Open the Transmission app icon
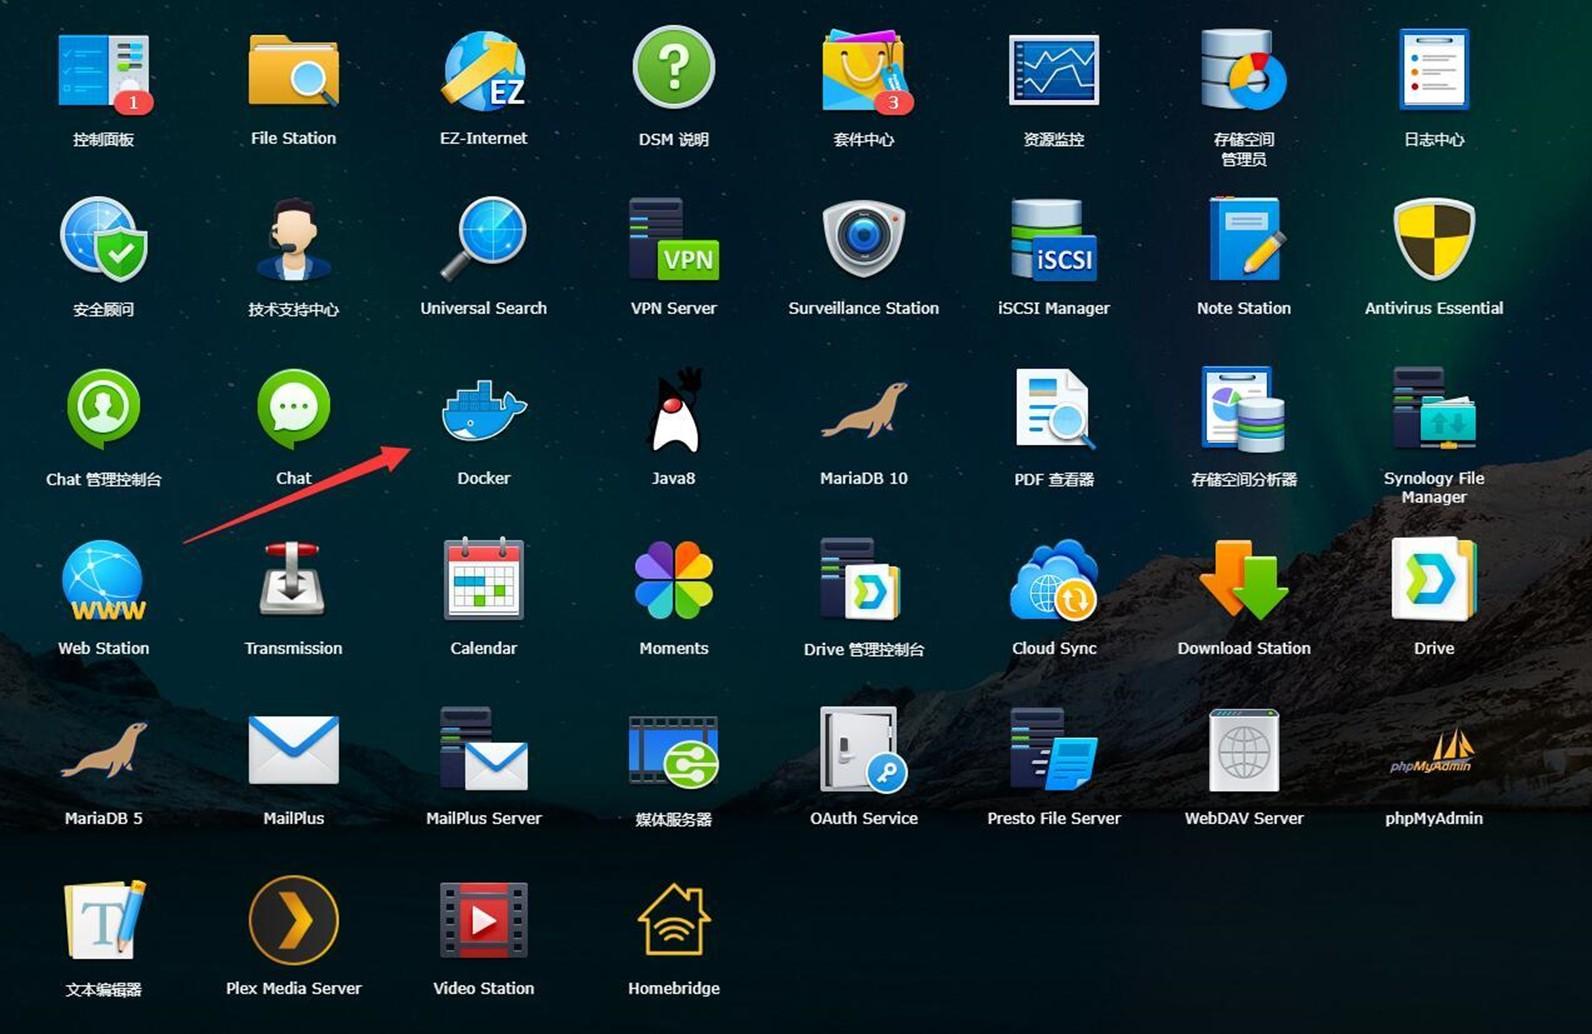Image resolution: width=1592 pixels, height=1034 pixels. 293,580
